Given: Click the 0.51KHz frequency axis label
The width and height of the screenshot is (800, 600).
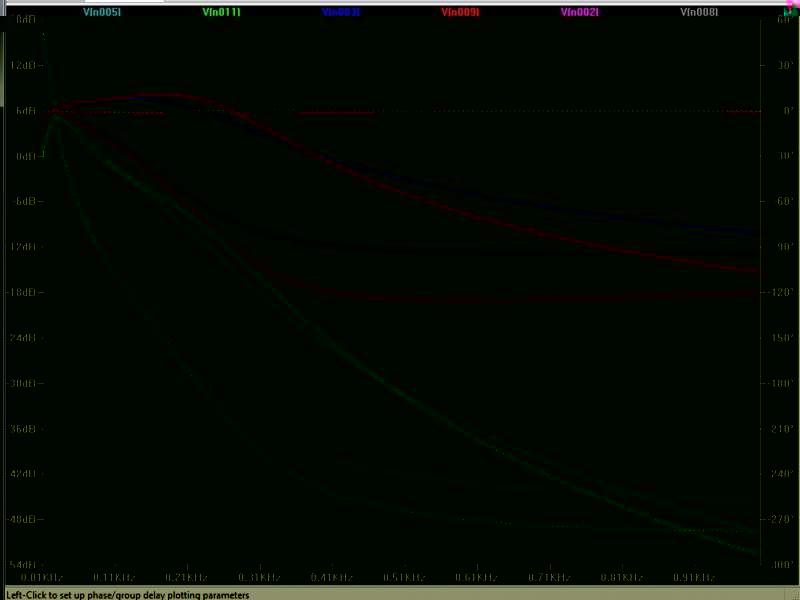Looking at the screenshot, I should 405,578.
